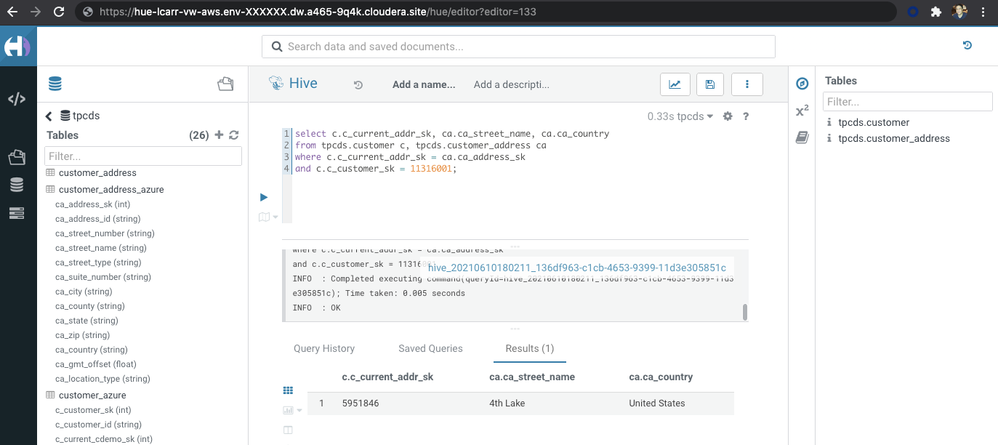The height and width of the screenshot is (445, 998).
Task: Run the Hive query with play button
Action: (x=264, y=197)
